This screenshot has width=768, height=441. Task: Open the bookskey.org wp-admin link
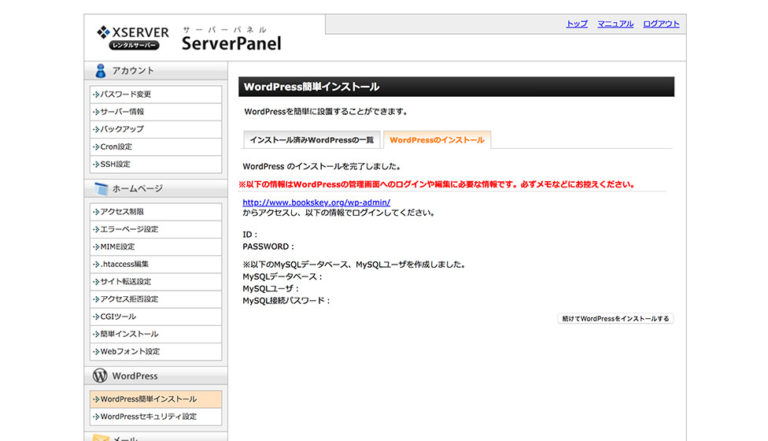(x=316, y=202)
